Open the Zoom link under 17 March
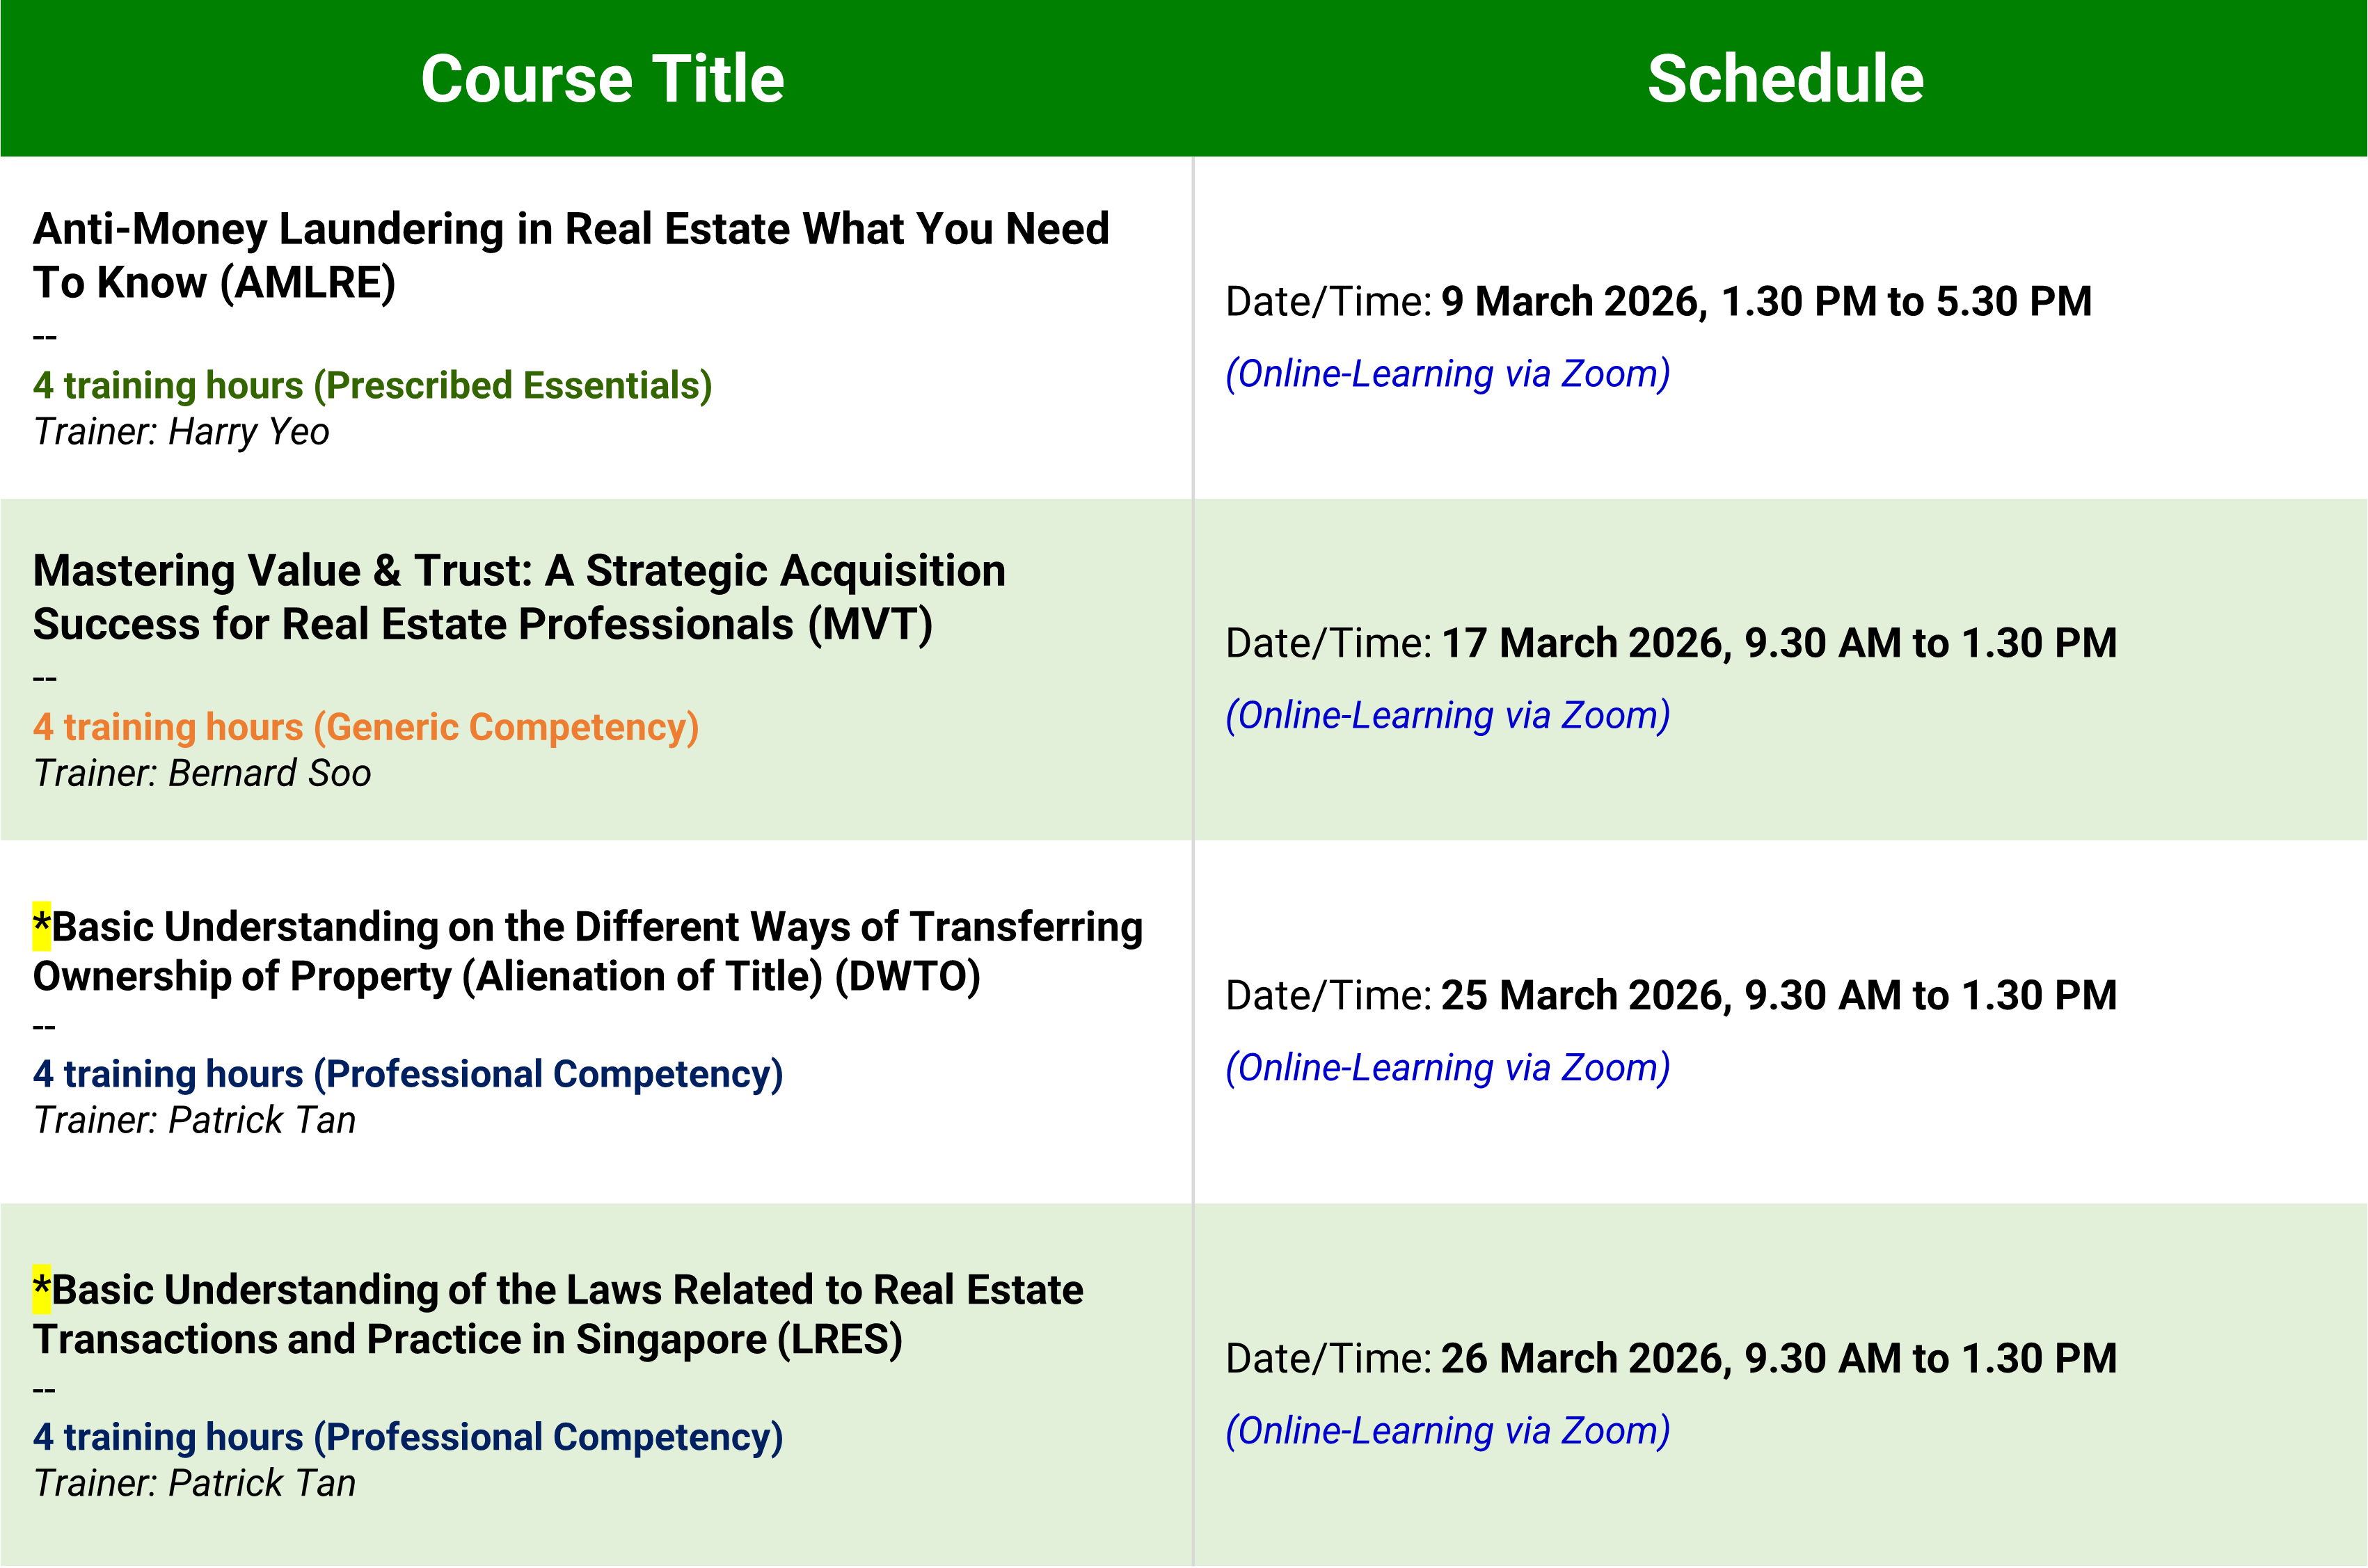2368x1568 pixels. 1447,716
